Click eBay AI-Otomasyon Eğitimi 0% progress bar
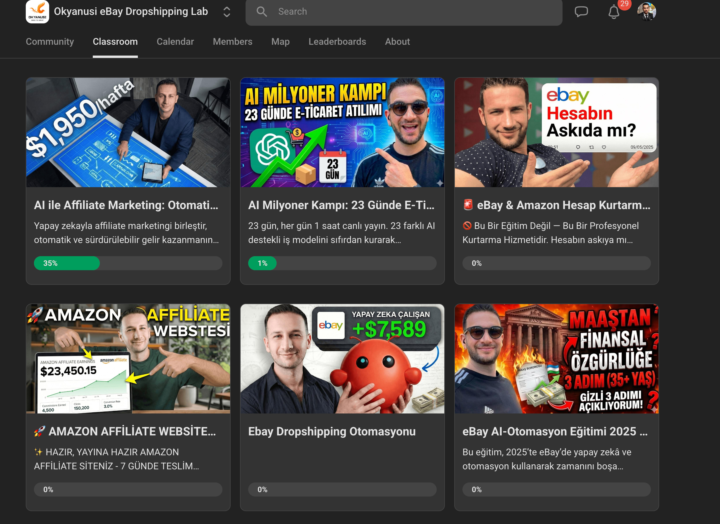 (557, 490)
